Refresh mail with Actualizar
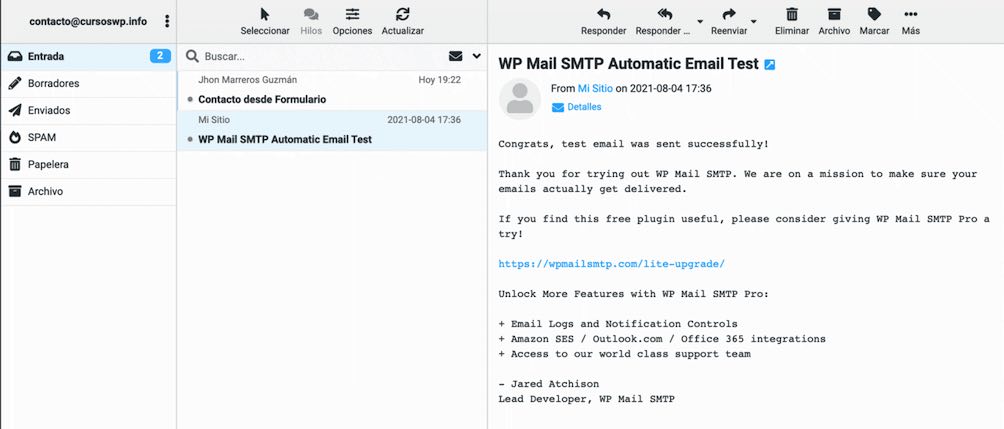The height and width of the screenshot is (429, 1004). [x=403, y=21]
